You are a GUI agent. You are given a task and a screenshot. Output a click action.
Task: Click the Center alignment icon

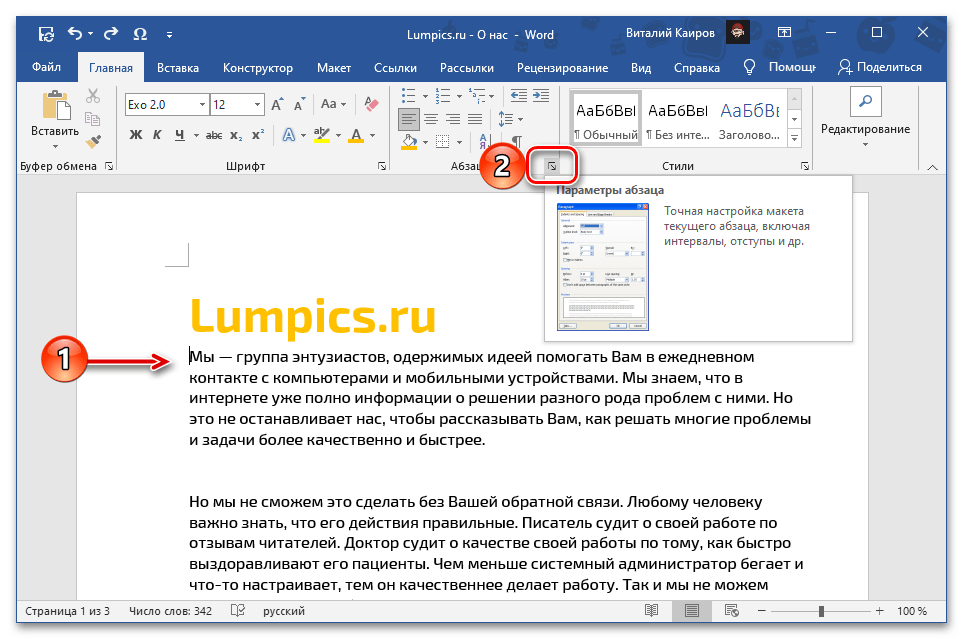point(431,118)
